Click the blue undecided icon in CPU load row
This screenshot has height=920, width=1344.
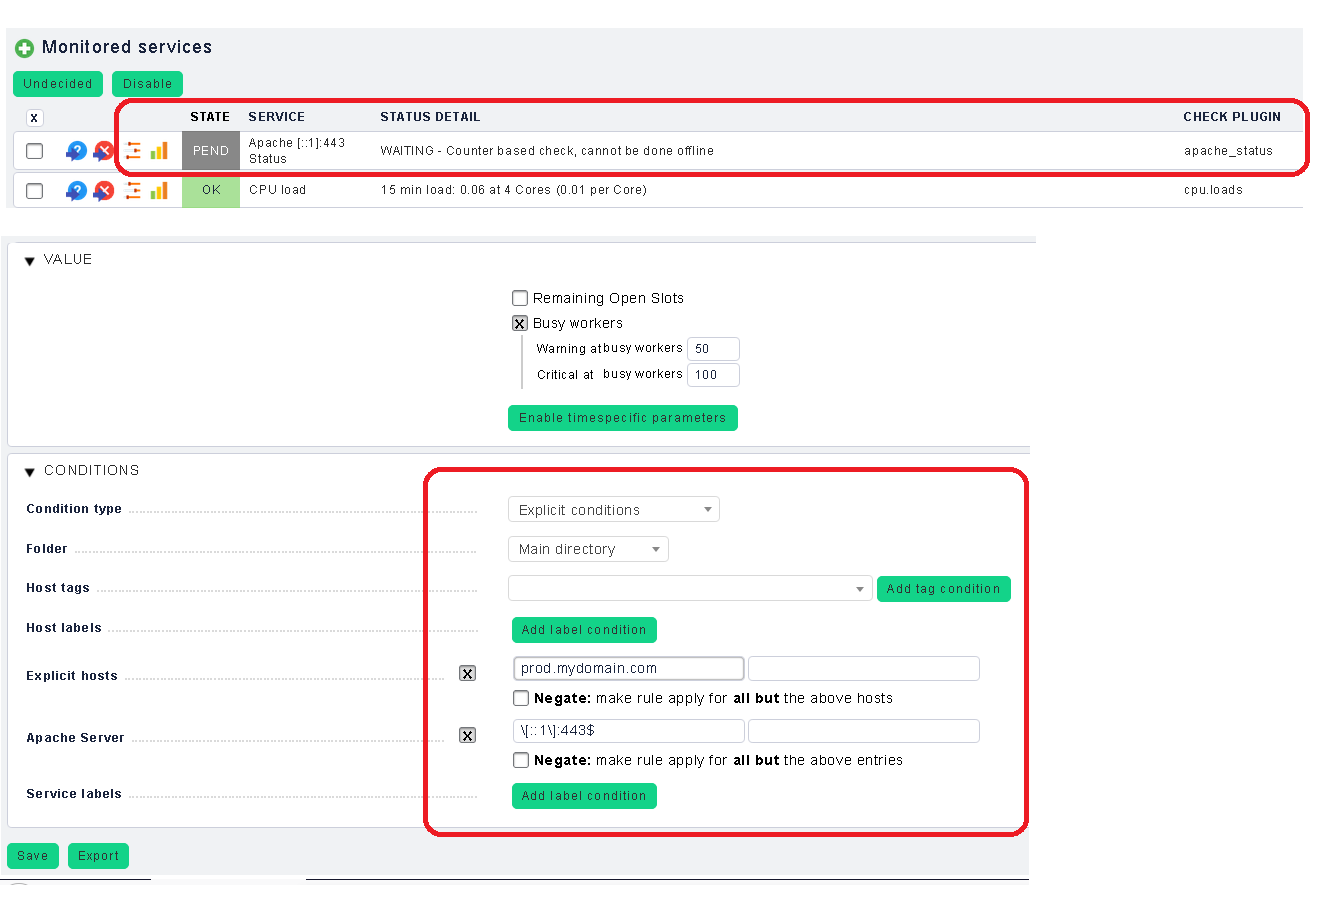pyautogui.click(x=76, y=190)
